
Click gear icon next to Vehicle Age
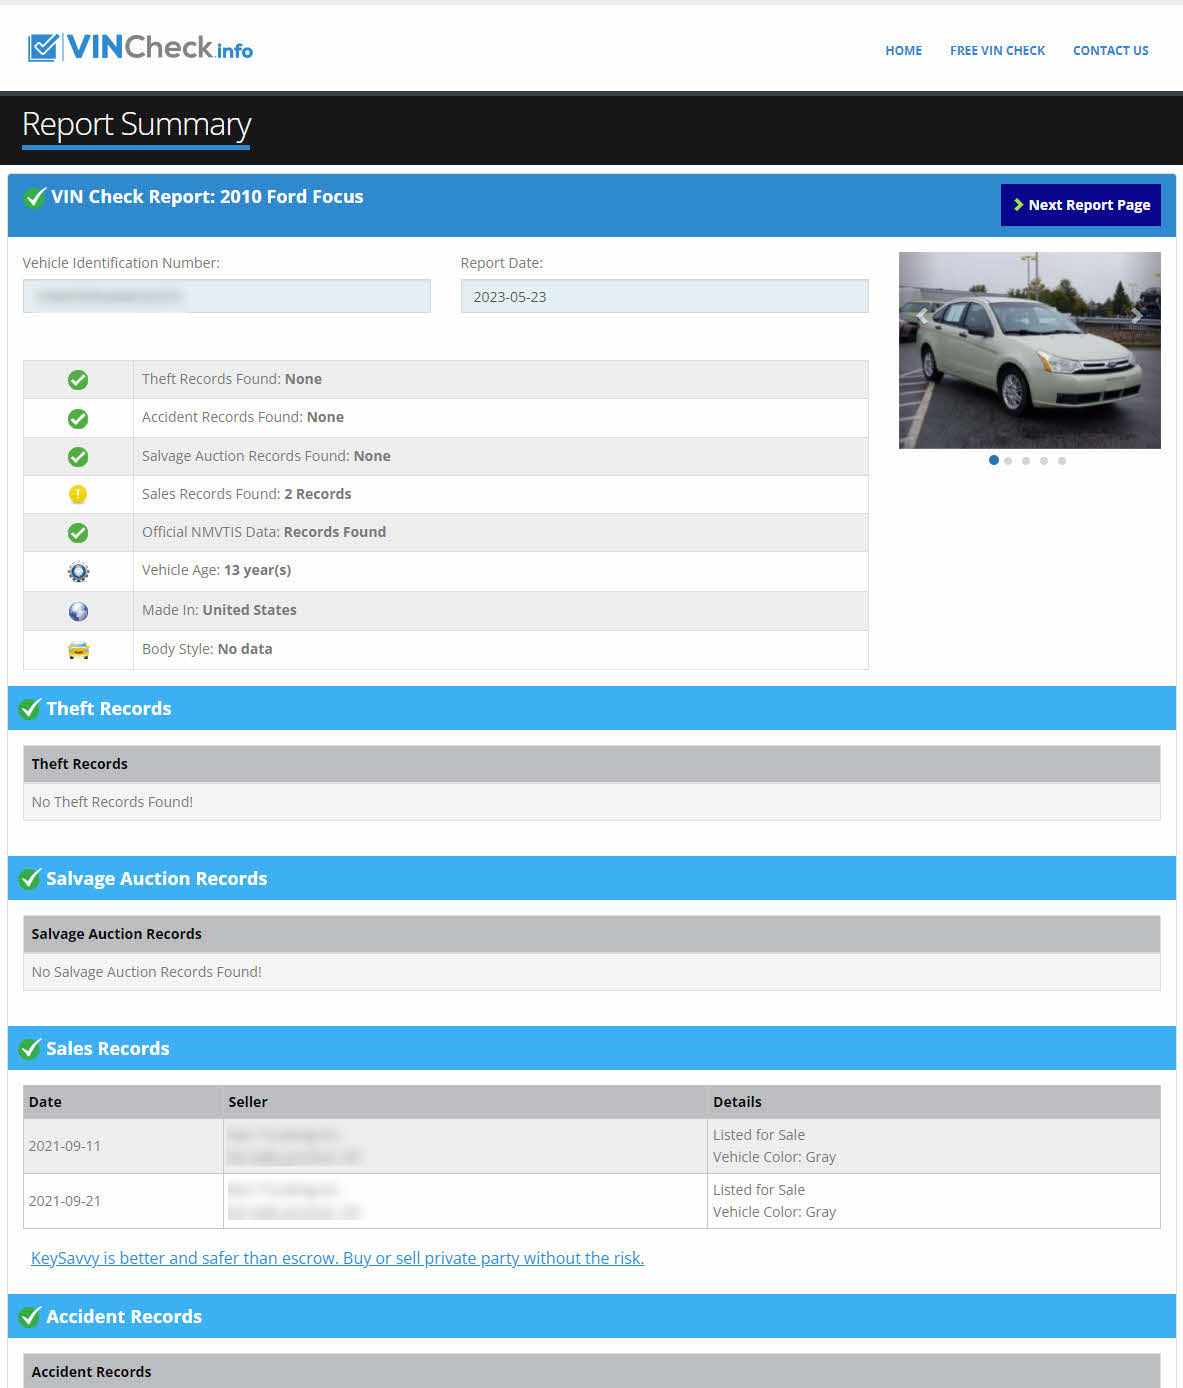pos(78,572)
